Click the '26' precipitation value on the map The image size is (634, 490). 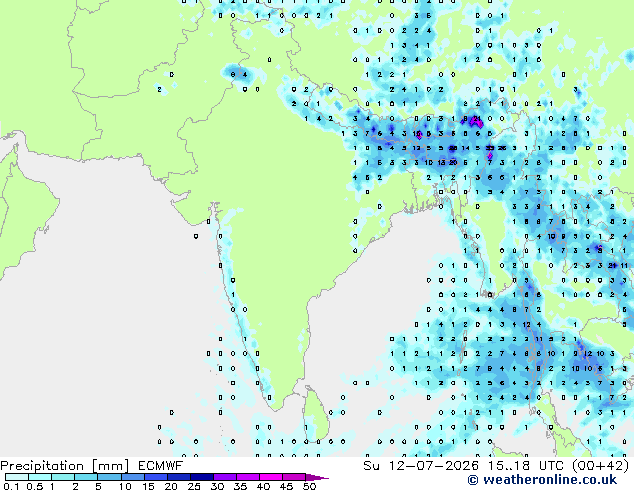(502, 148)
